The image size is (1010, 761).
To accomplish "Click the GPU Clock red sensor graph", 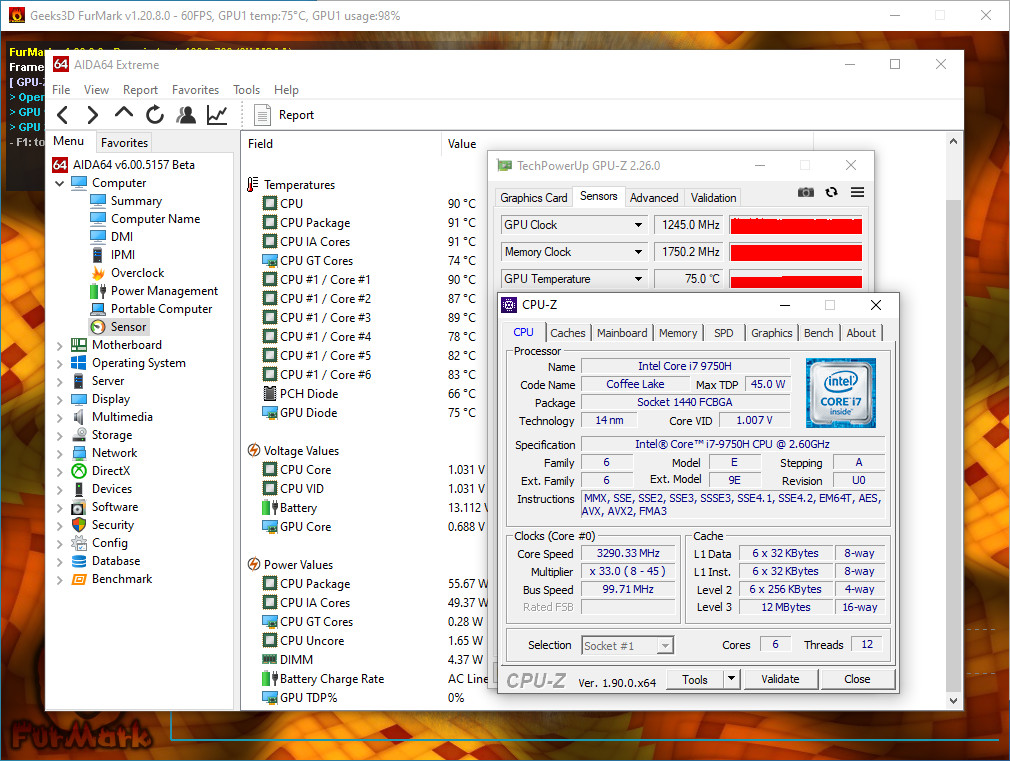I will 796,226.
